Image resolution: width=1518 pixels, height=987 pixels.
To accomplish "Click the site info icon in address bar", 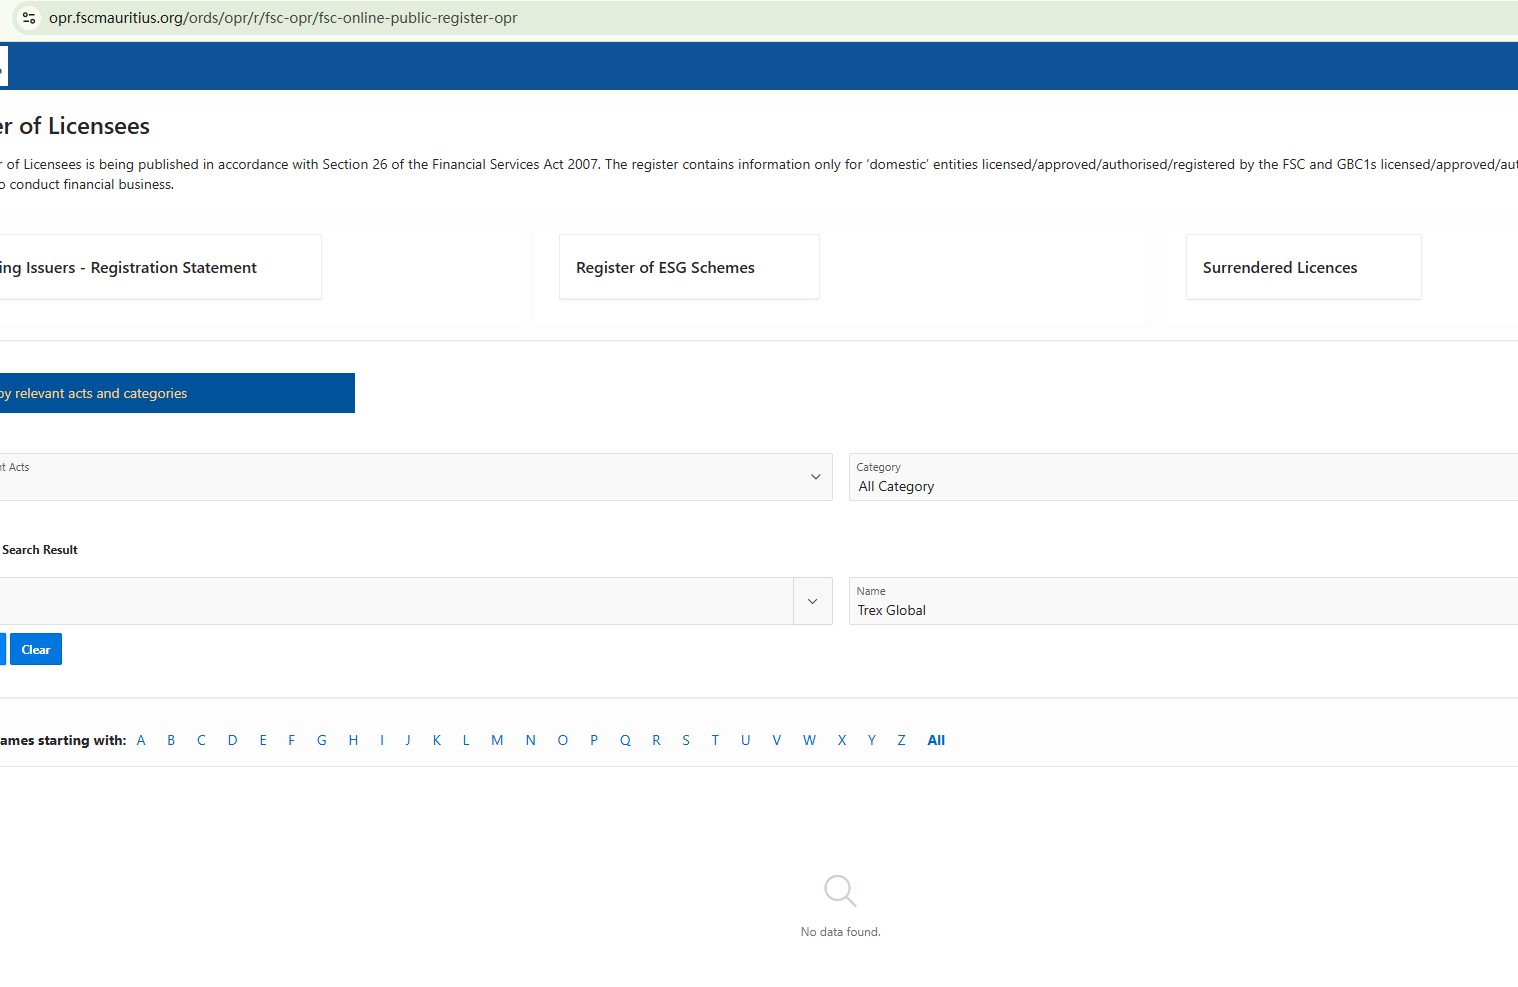I will point(29,18).
